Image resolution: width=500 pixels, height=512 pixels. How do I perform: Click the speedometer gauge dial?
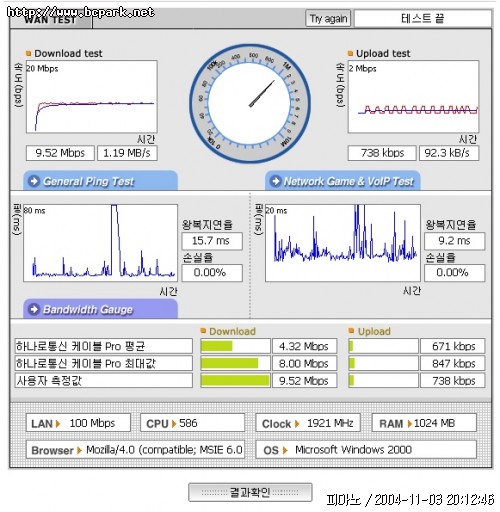(x=250, y=103)
